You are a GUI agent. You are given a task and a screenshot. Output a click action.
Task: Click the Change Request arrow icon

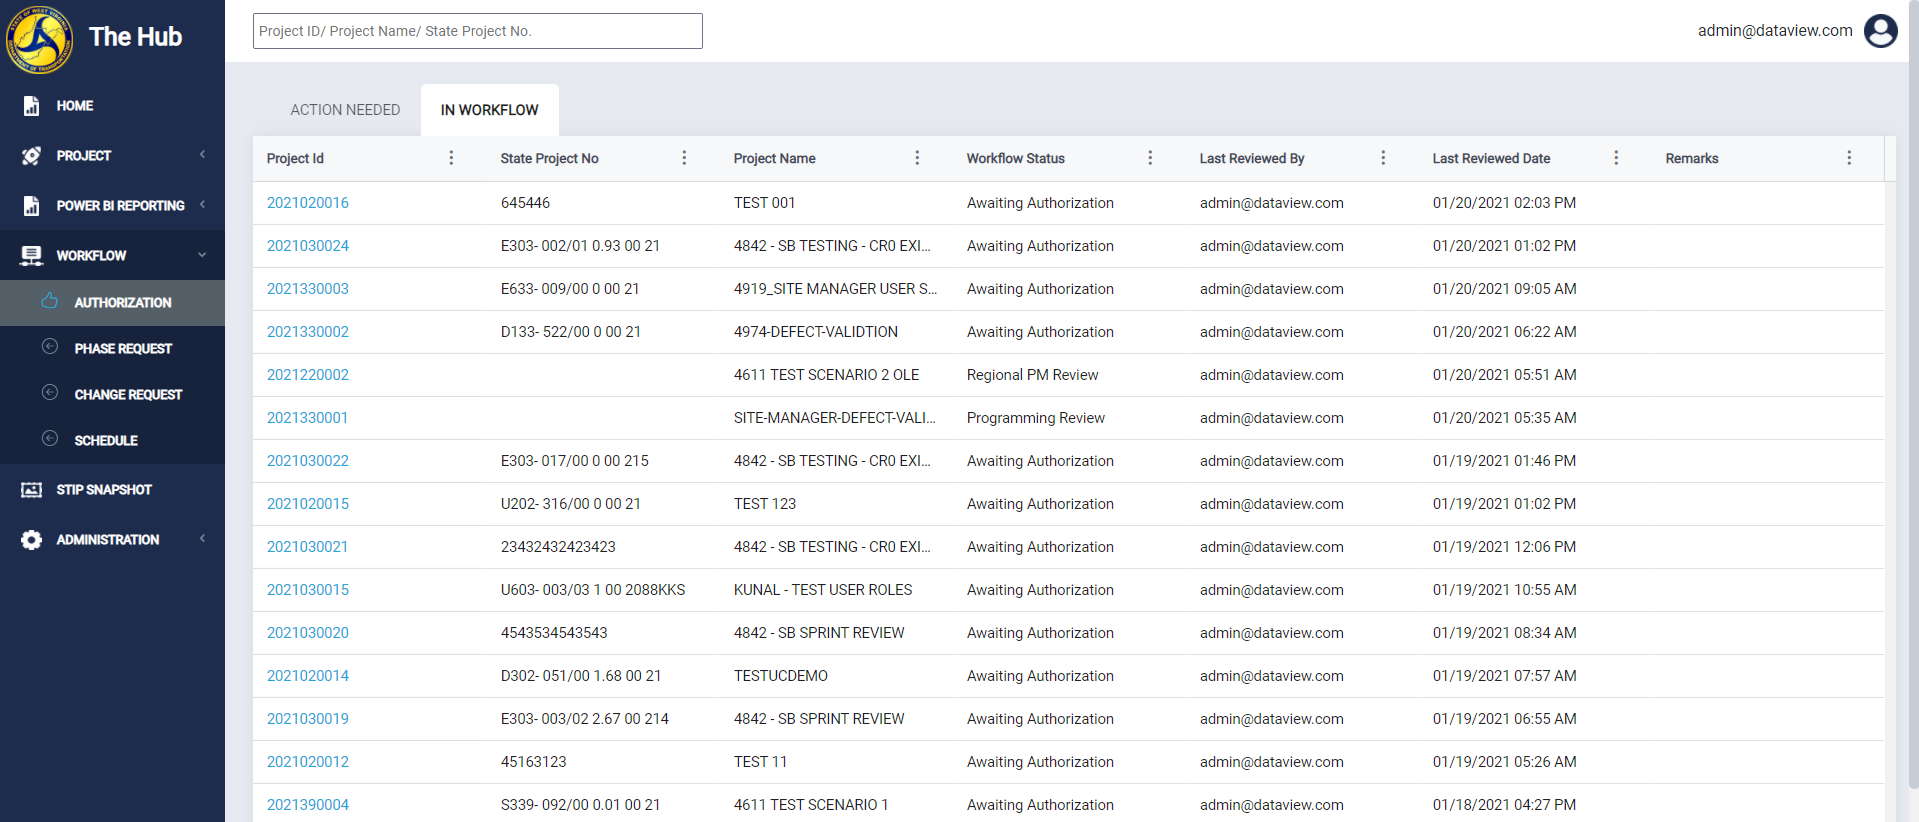tap(50, 393)
